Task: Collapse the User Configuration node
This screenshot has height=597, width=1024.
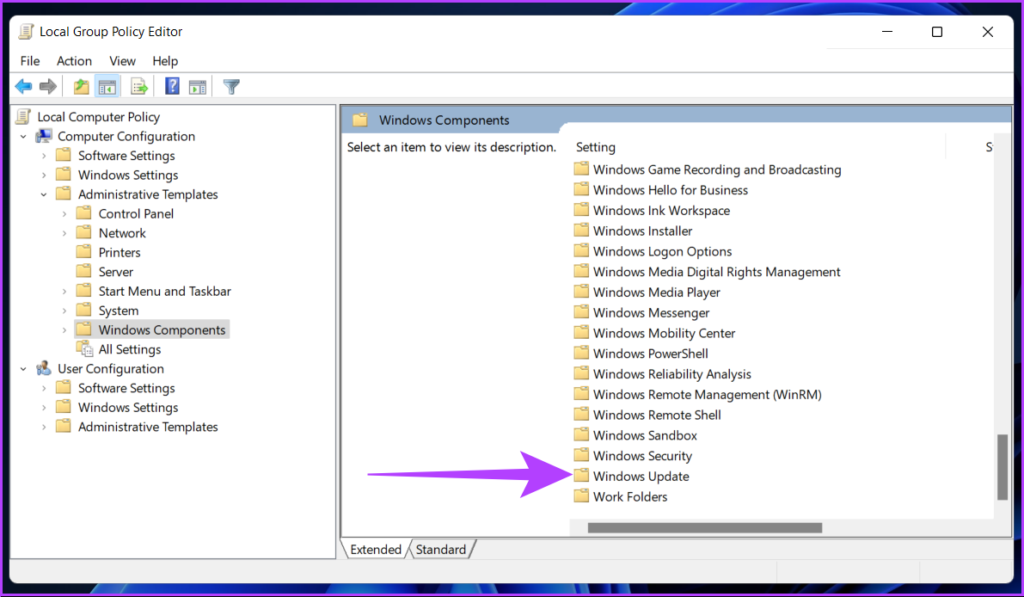Action: click(x=23, y=369)
